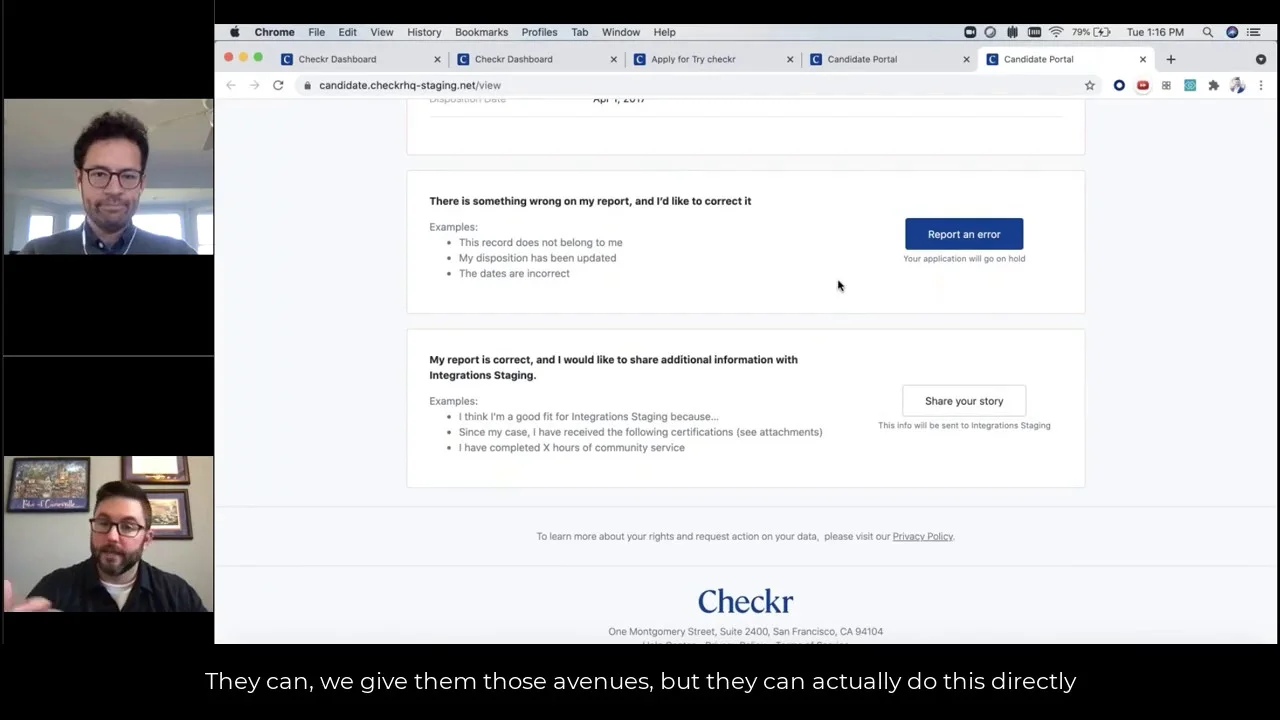Image resolution: width=1280 pixels, height=720 pixels.
Task: Open the Apple menu
Action: [235, 32]
